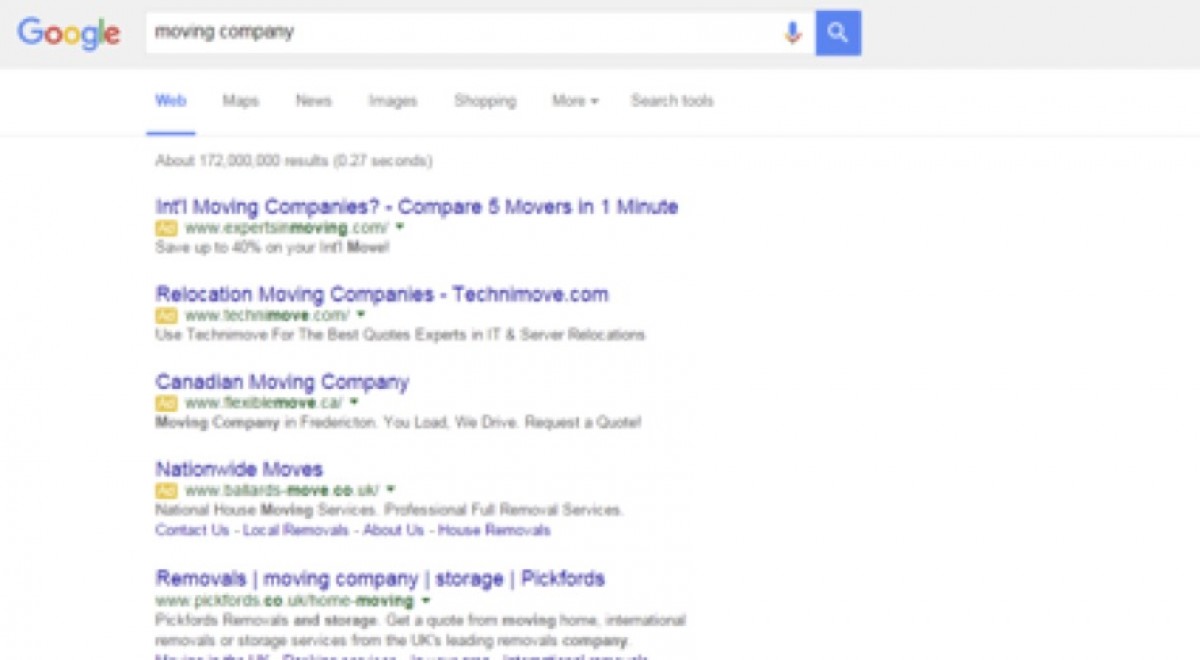1200x660 pixels.
Task: Open dropdown arrow next to www.technimove.com
Action: pyautogui.click(x=361, y=314)
